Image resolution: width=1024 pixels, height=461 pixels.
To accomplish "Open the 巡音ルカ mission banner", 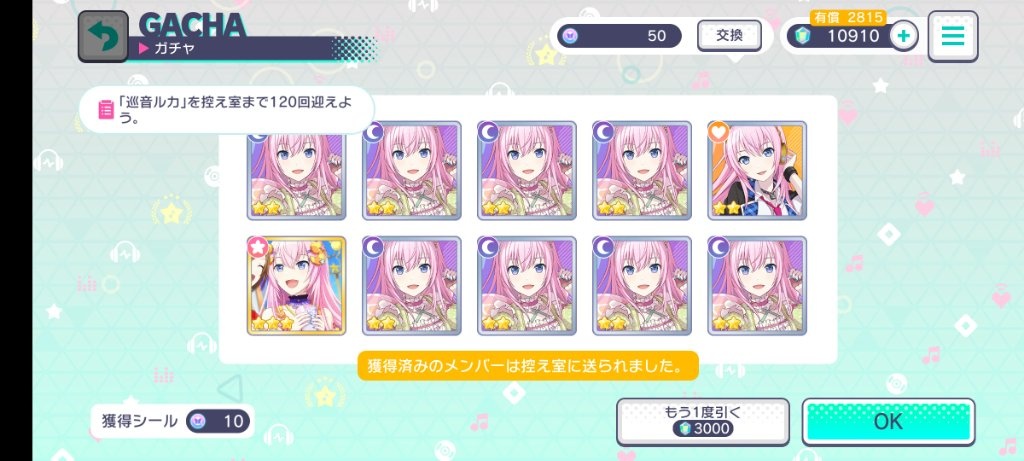I will click(227, 109).
